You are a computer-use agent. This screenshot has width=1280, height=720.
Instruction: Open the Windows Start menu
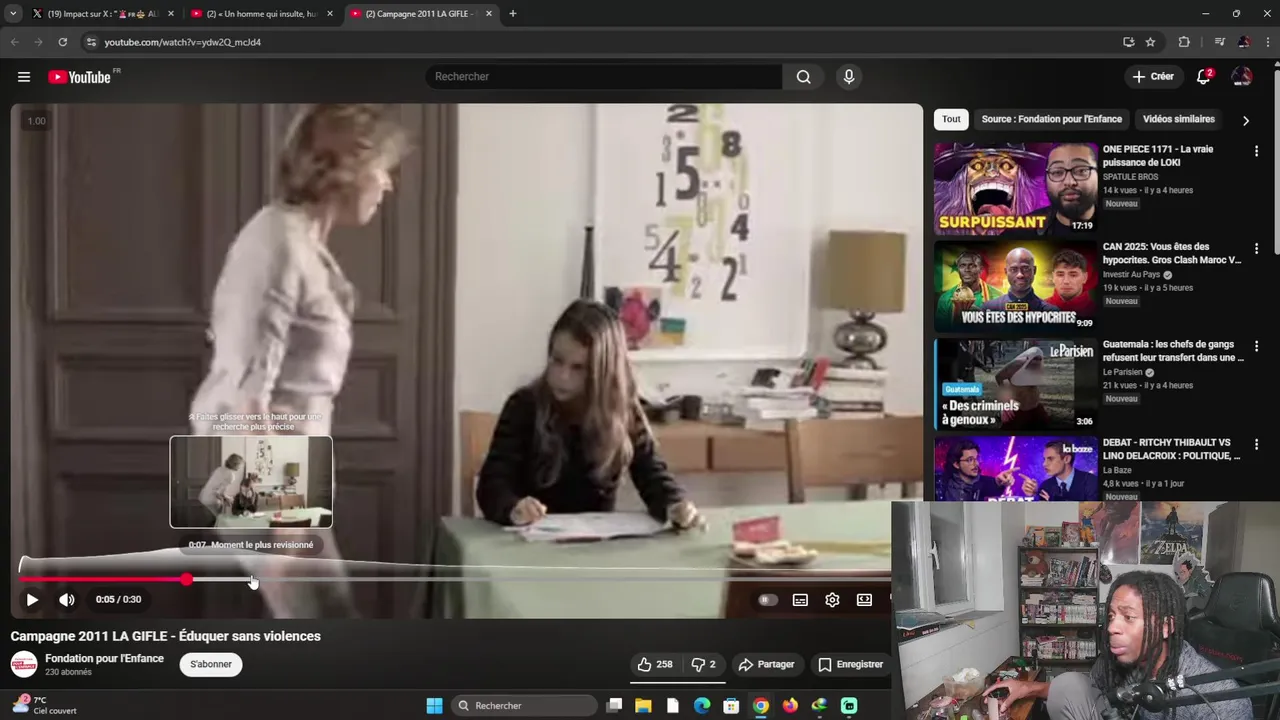pyautogui.click(x=434, y=706)
